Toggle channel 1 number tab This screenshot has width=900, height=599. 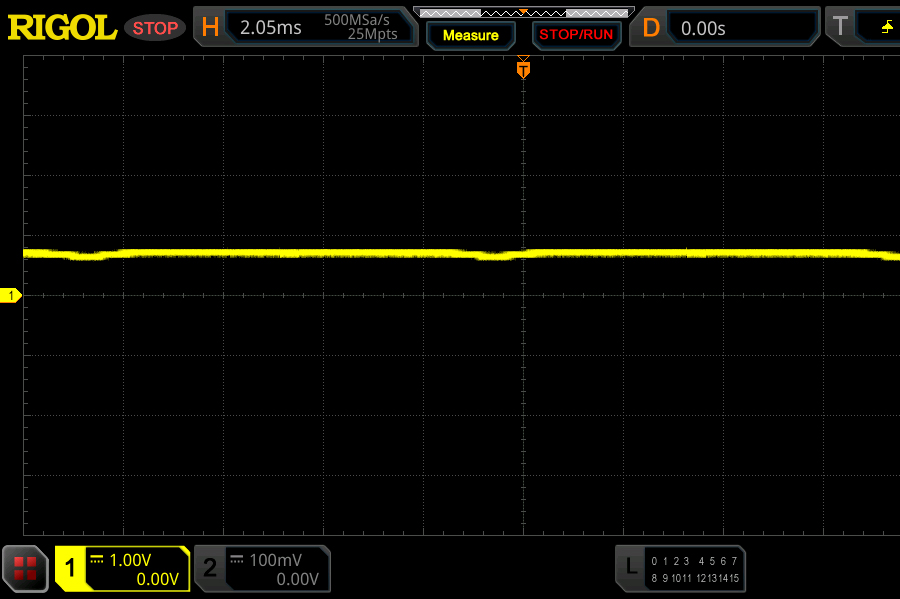(70, 569)
